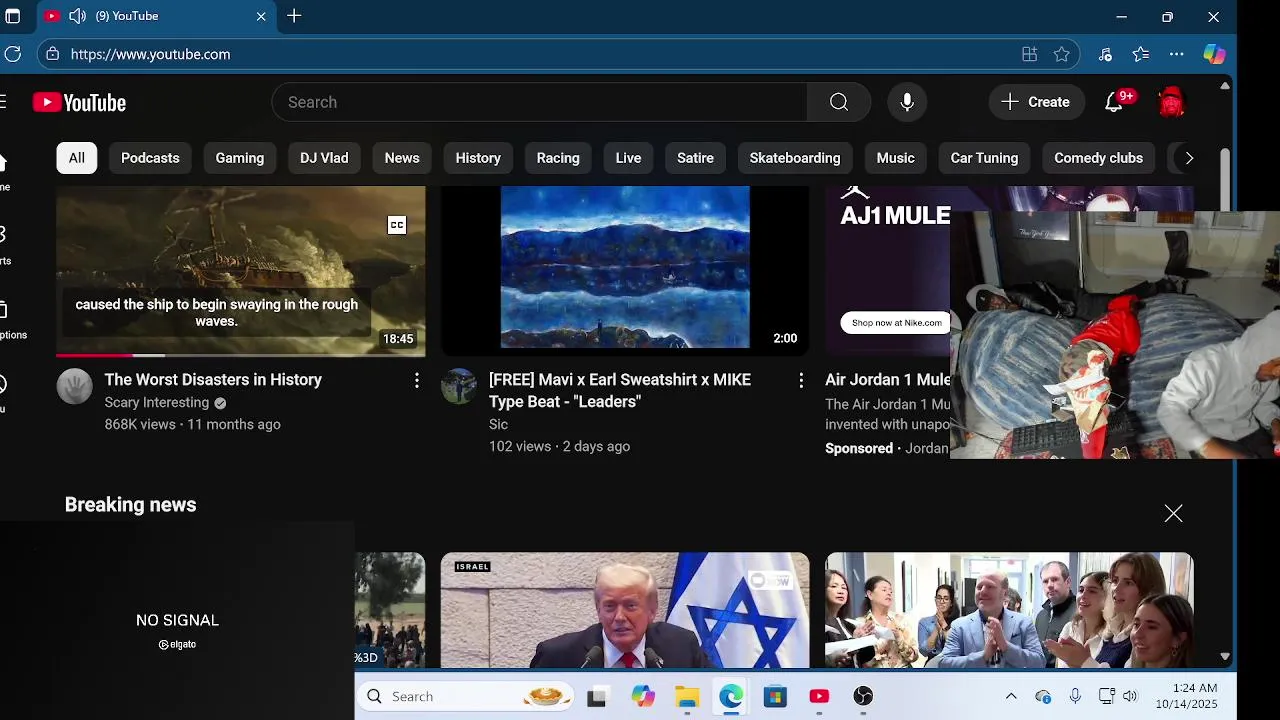This screenshot has height=720, width=1280.
Task: Play the ship disaster video thumbnail
Action: click(x=241, y=271)
